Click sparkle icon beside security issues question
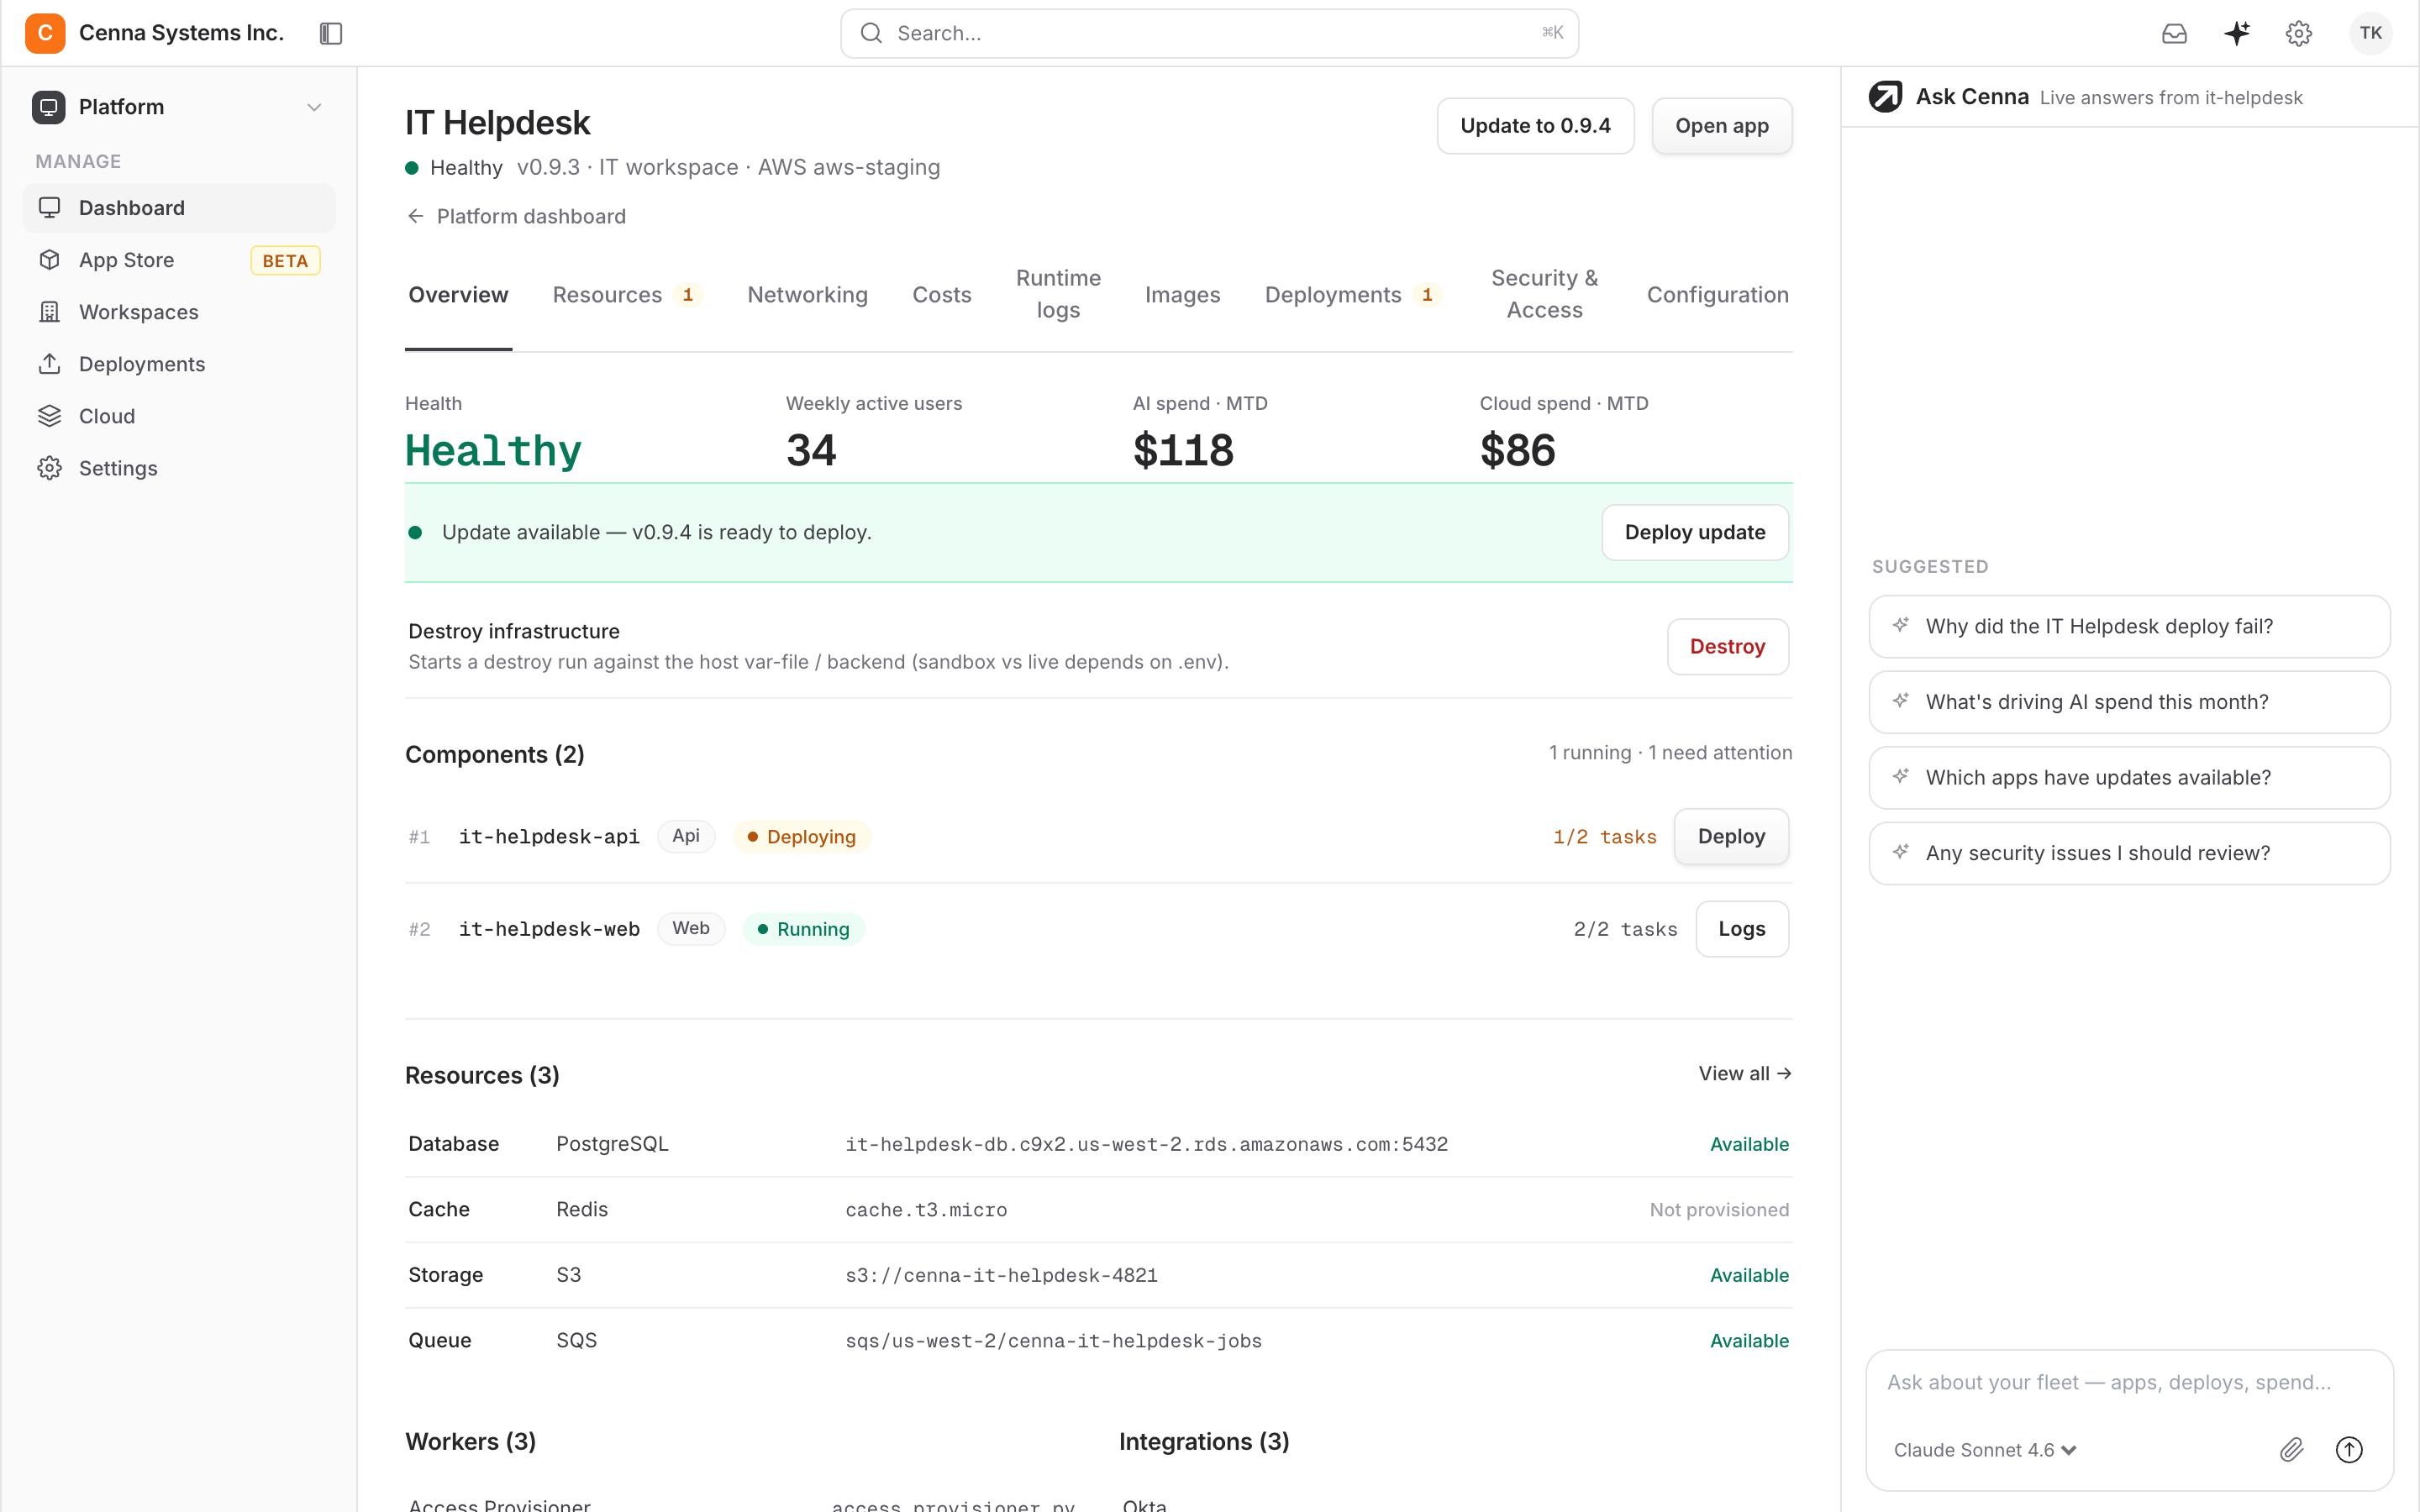This screenshot has height=1512, width=2420. [x=1900, y=852]
